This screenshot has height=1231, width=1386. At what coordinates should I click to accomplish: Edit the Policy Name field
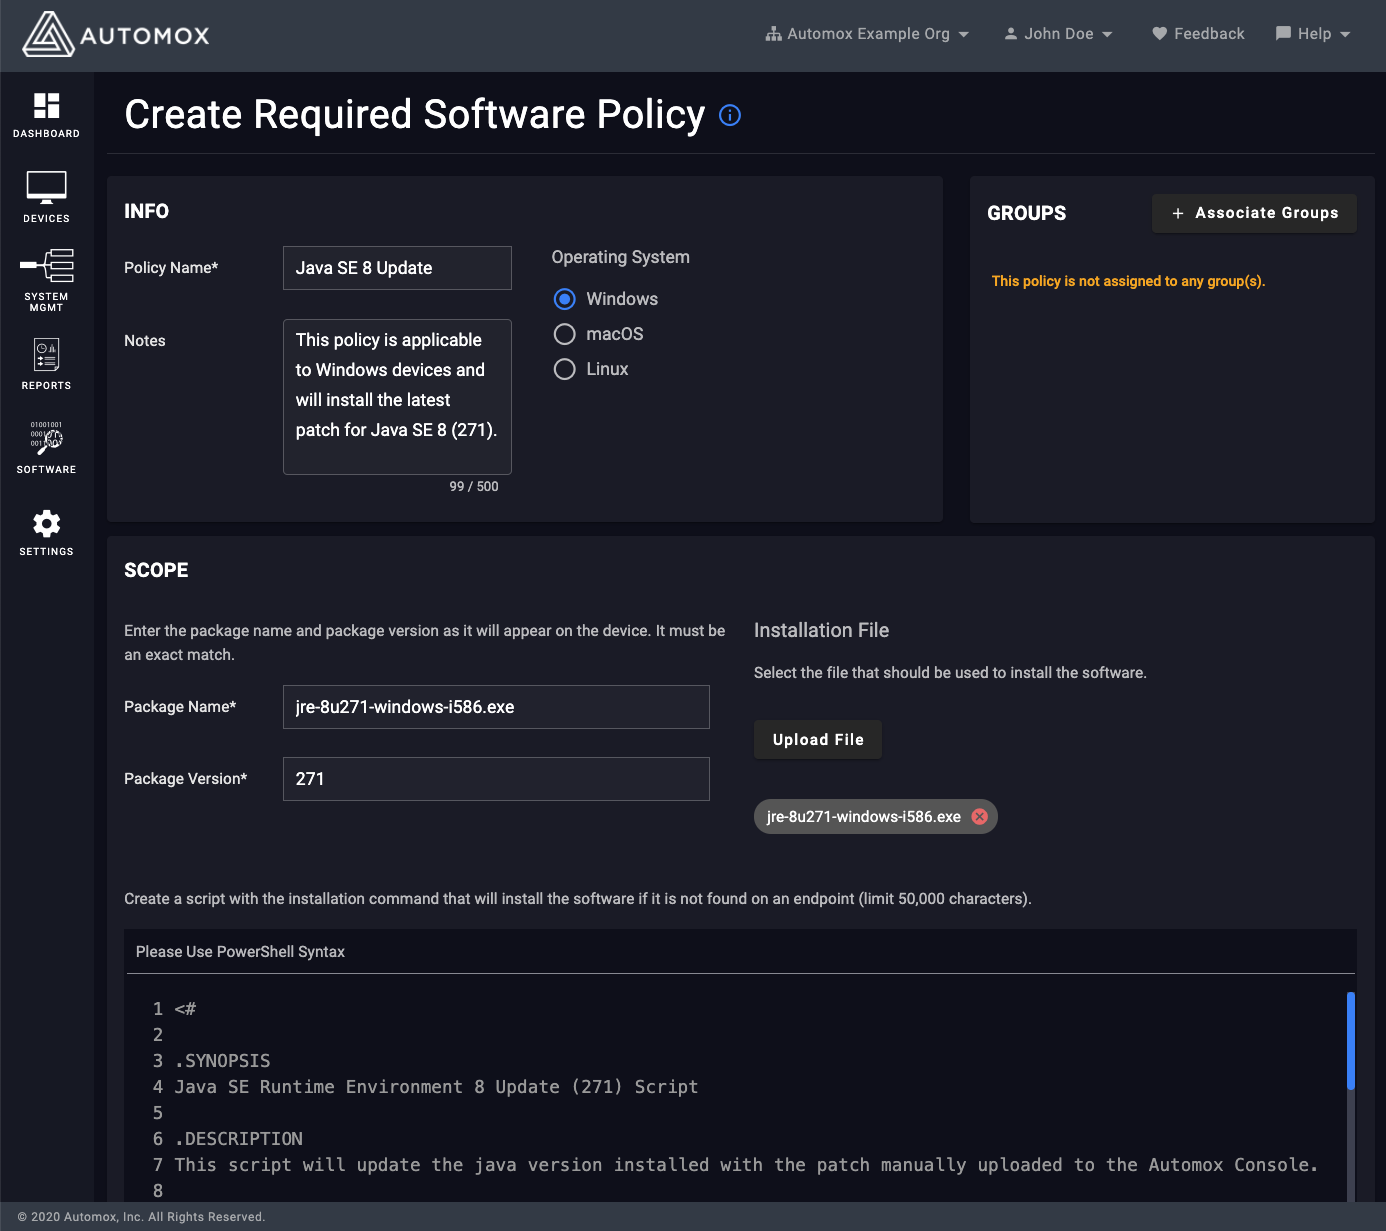point(397,268)
